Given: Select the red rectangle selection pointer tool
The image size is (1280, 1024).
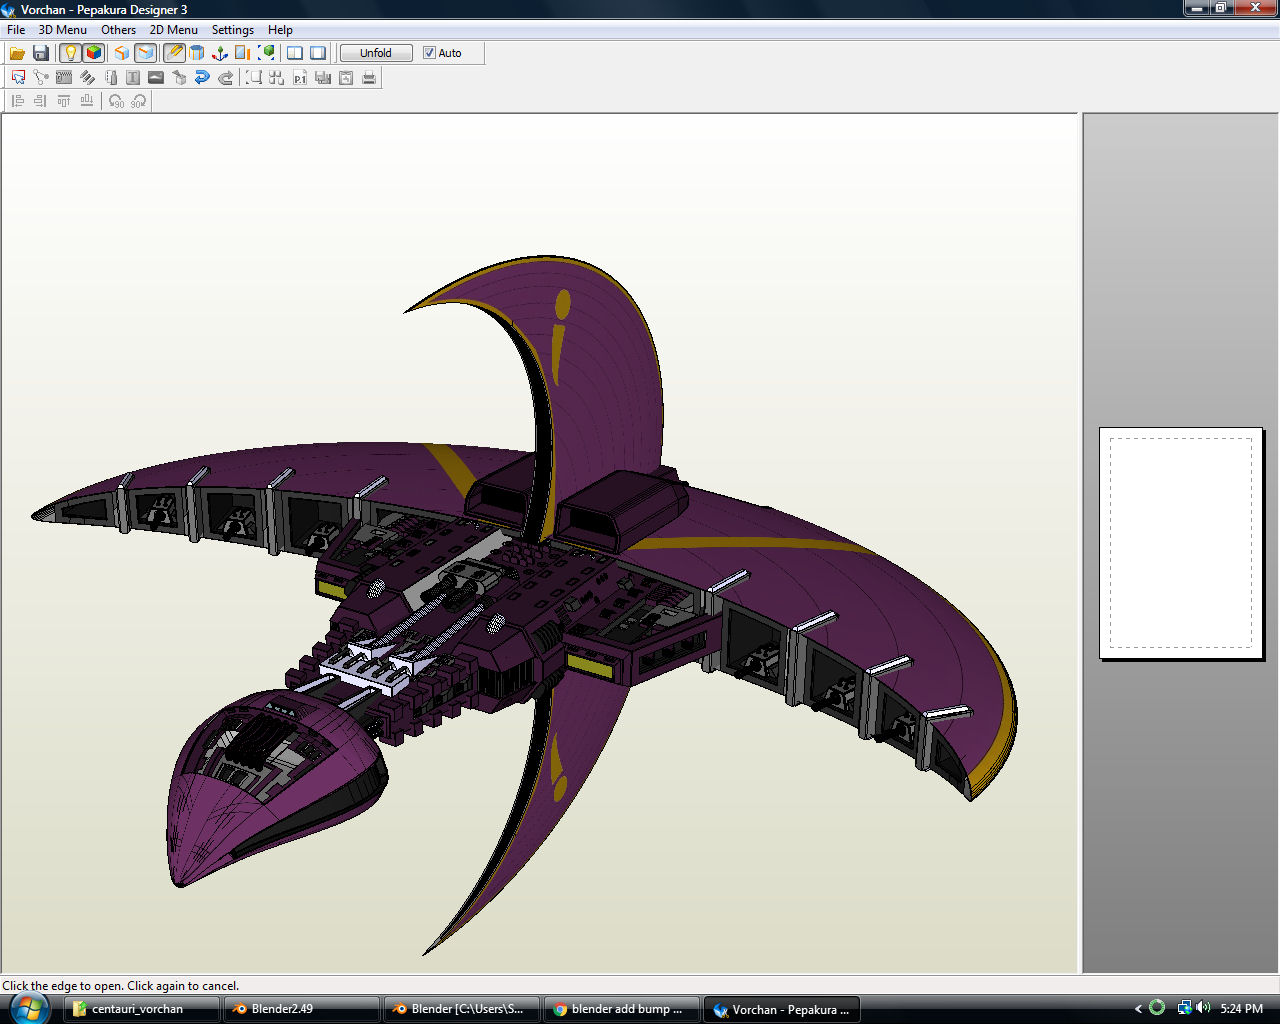Looking at the screenshot, I should 18,77.
